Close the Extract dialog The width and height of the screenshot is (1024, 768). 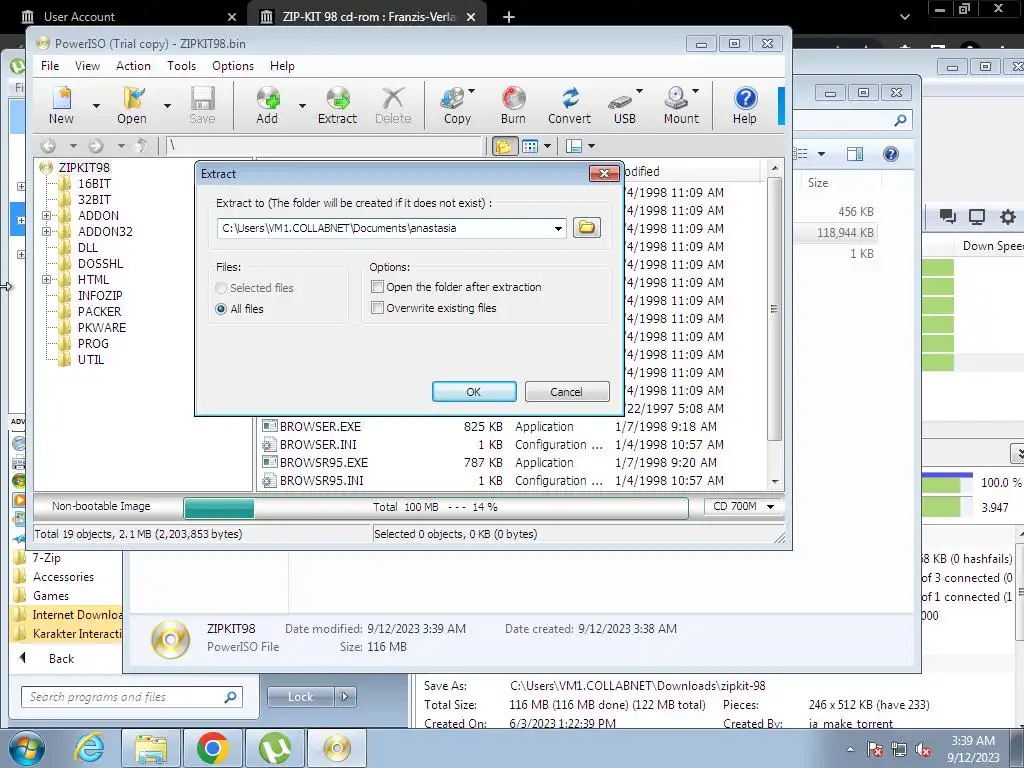click(x=604, y=173)
